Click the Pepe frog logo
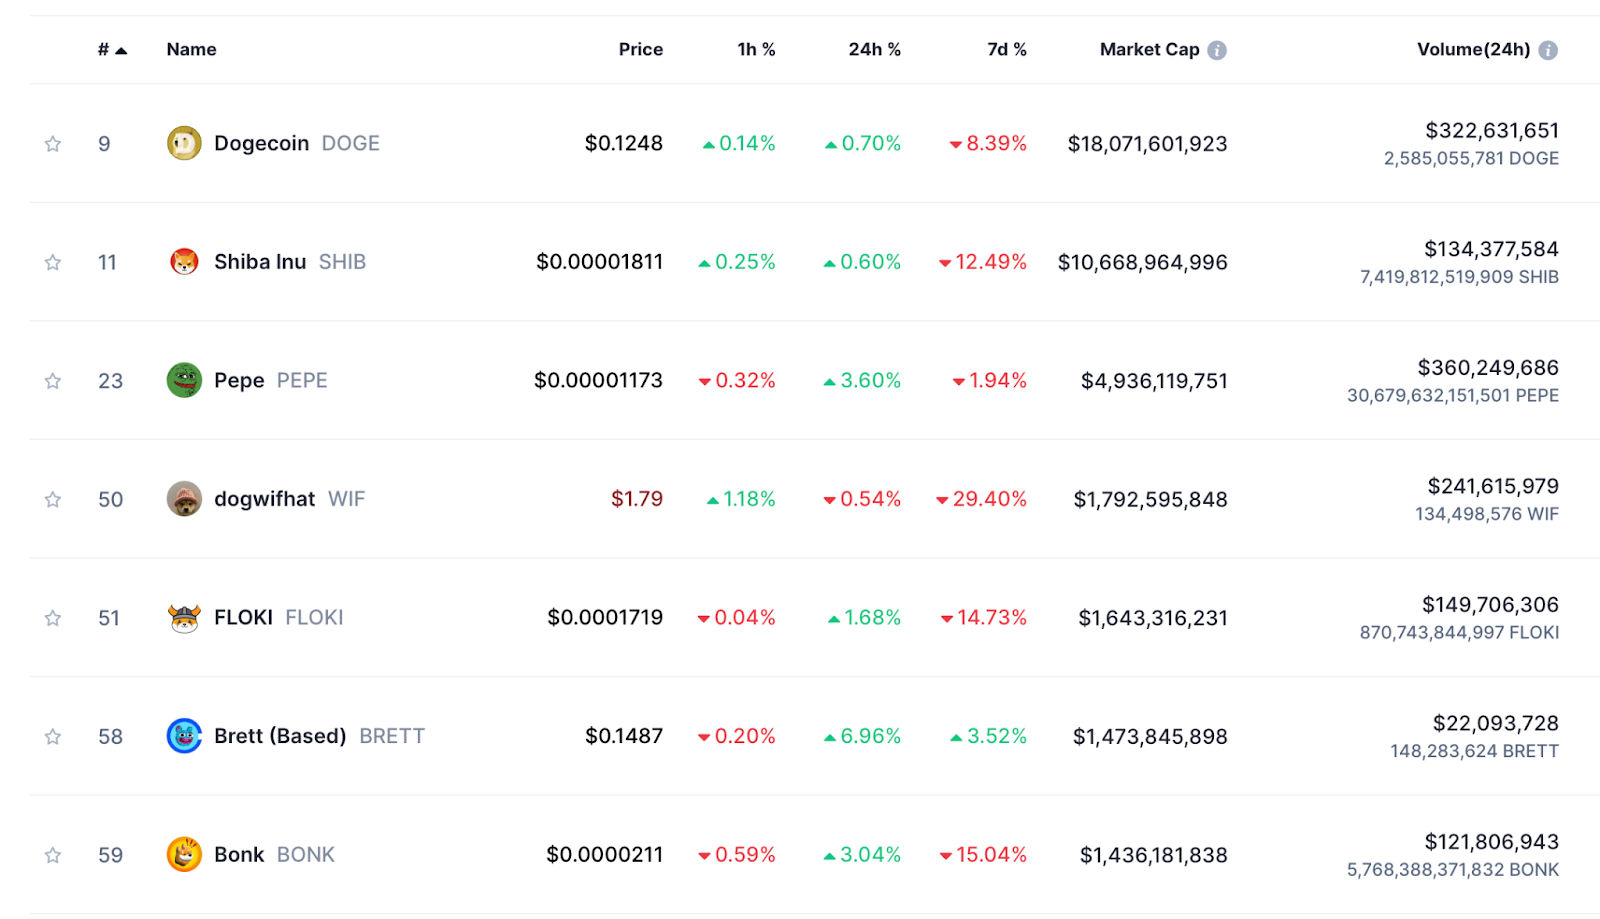Image resolution: width=1600 pixels, height=919 pixels. pos(184,380)
